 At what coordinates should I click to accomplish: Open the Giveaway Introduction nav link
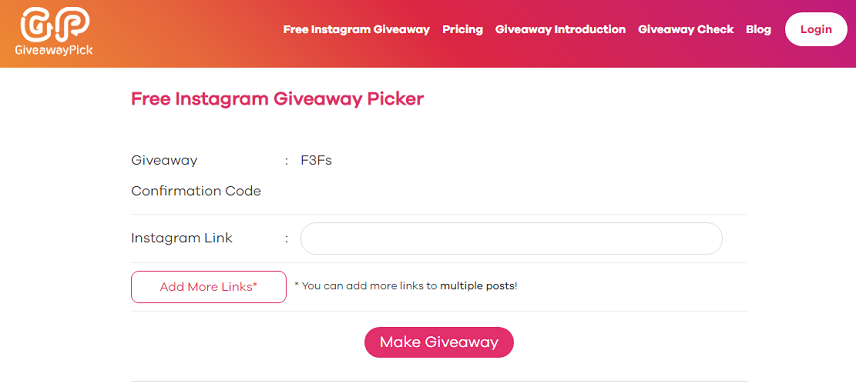[x=560, y=29]
